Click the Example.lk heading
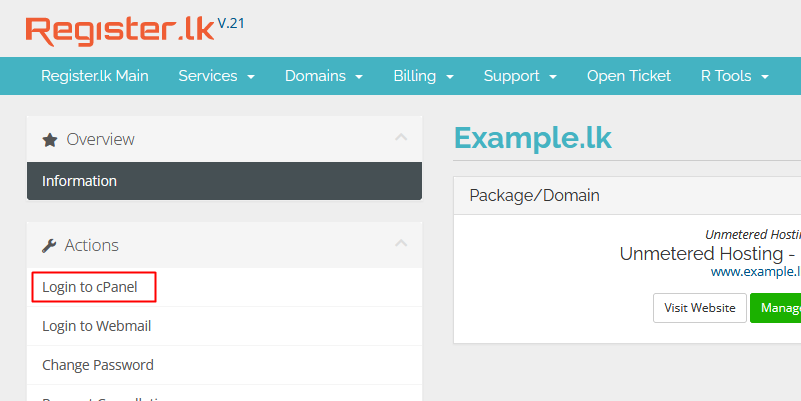This screenshot has height=401, width=801. [533, 138]
